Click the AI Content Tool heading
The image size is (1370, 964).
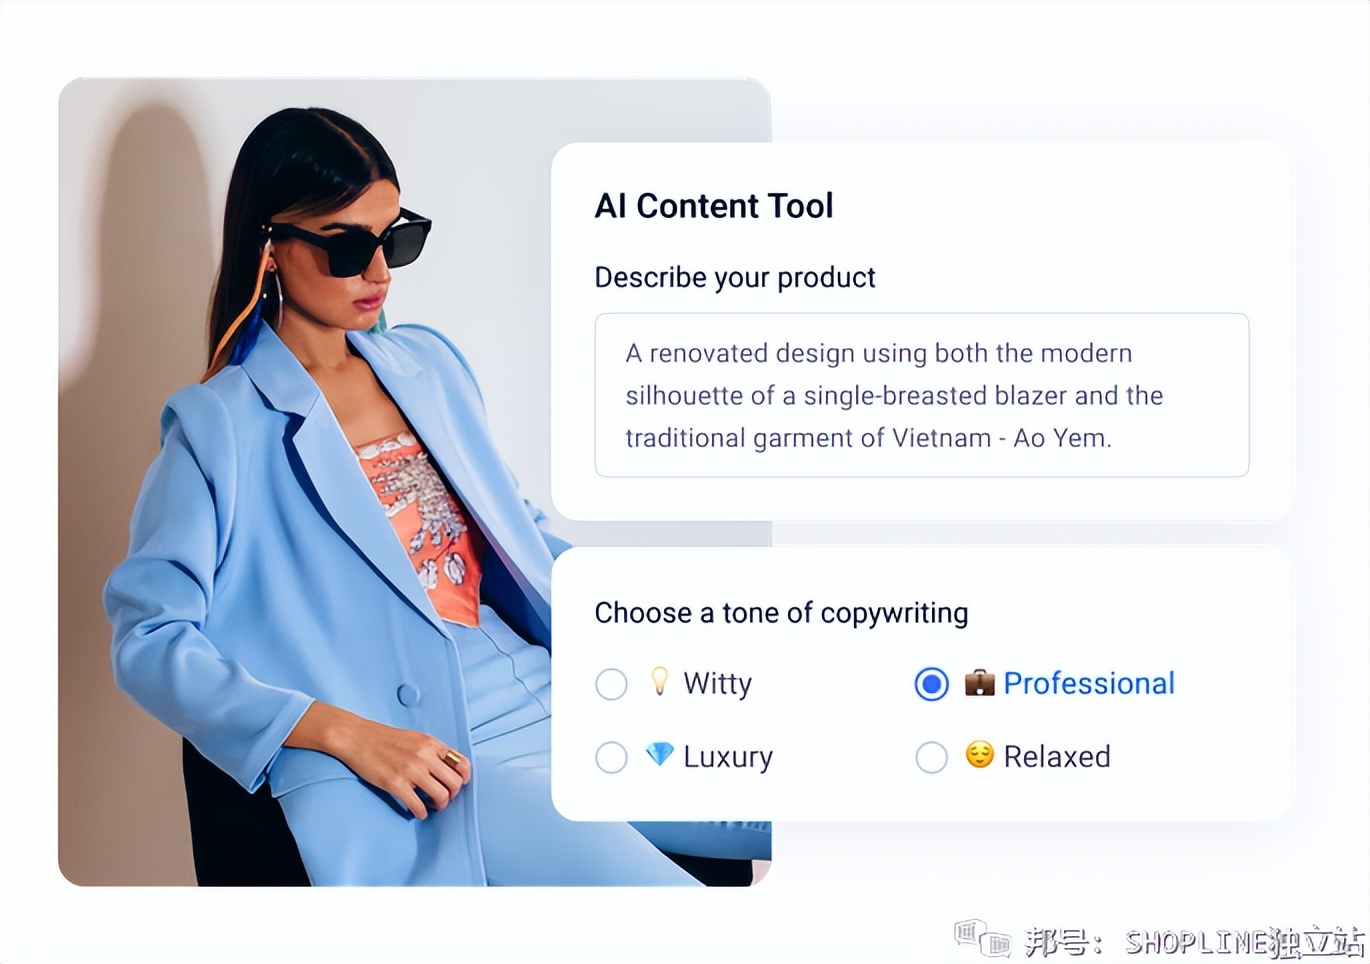[x=714, y=206]
